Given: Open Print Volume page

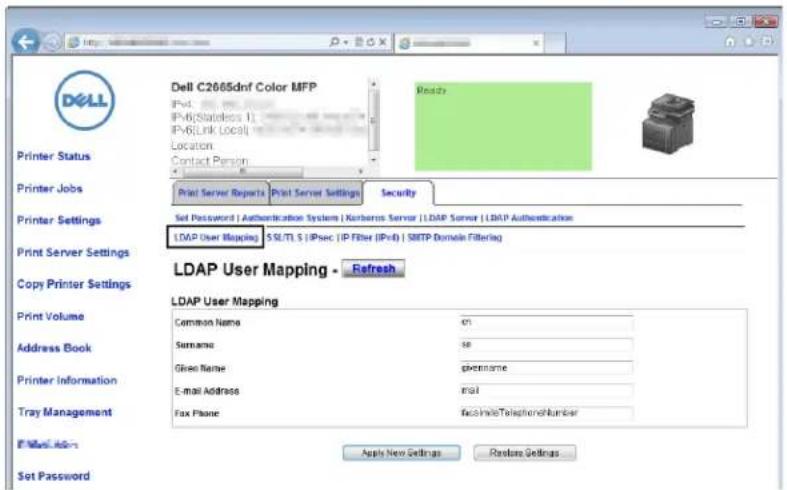Looking at the screenshot, I should coord(51,316).
